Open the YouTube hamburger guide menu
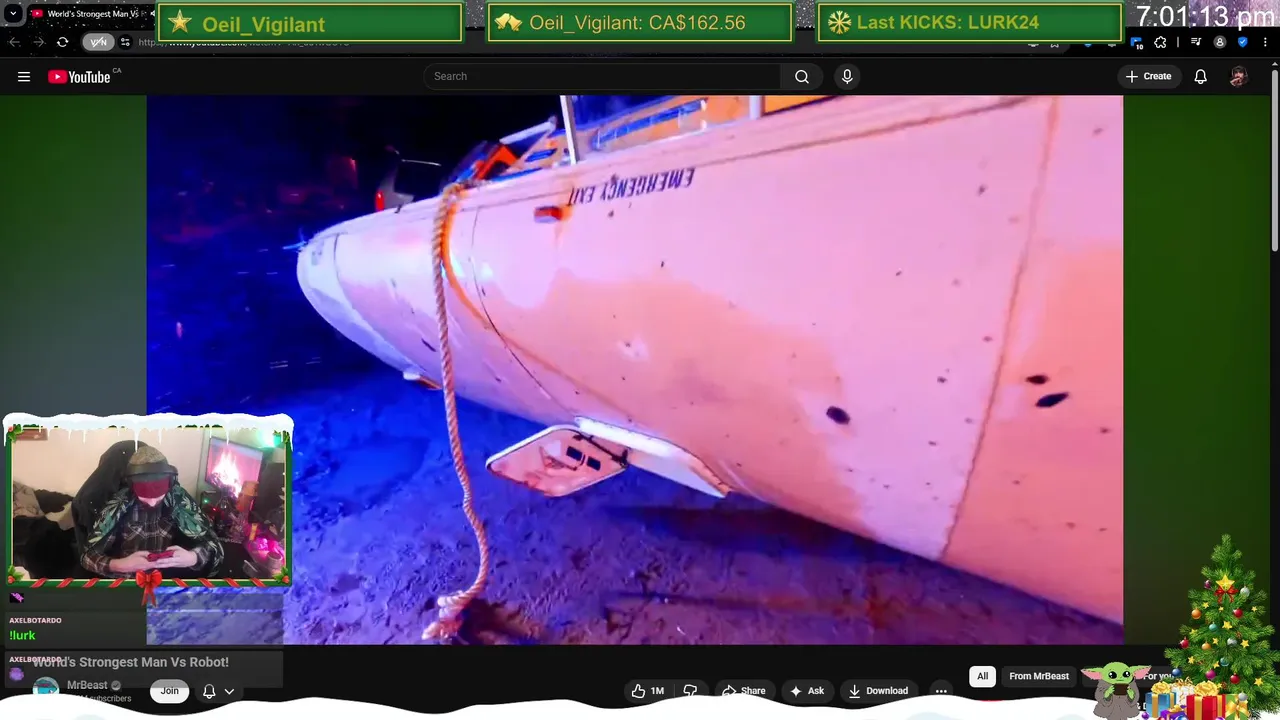This screenshot has height=720, width=1280. 24,77
